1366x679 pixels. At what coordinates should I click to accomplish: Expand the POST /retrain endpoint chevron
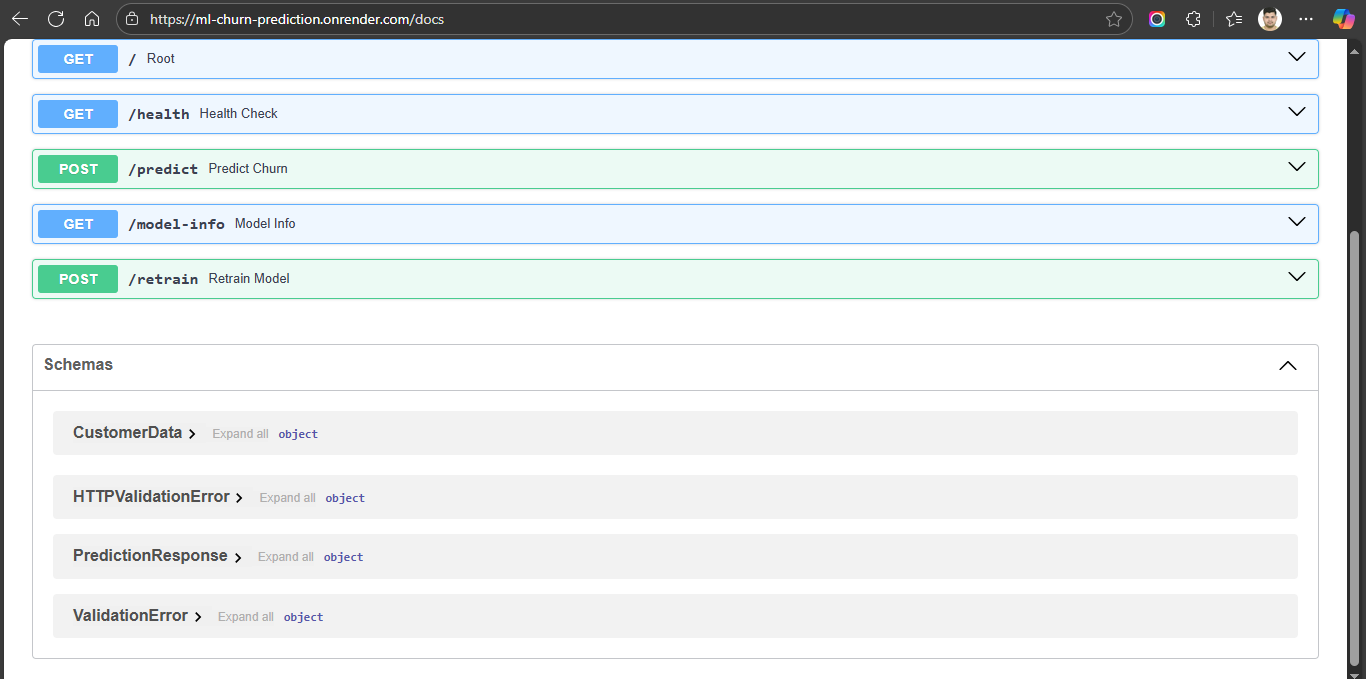tap(1297, 277)
